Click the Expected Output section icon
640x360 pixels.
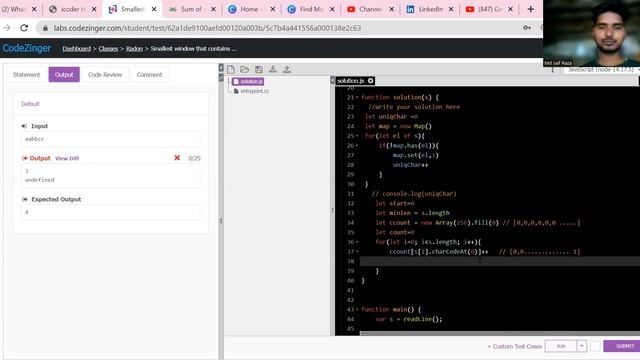click(24, 199)
